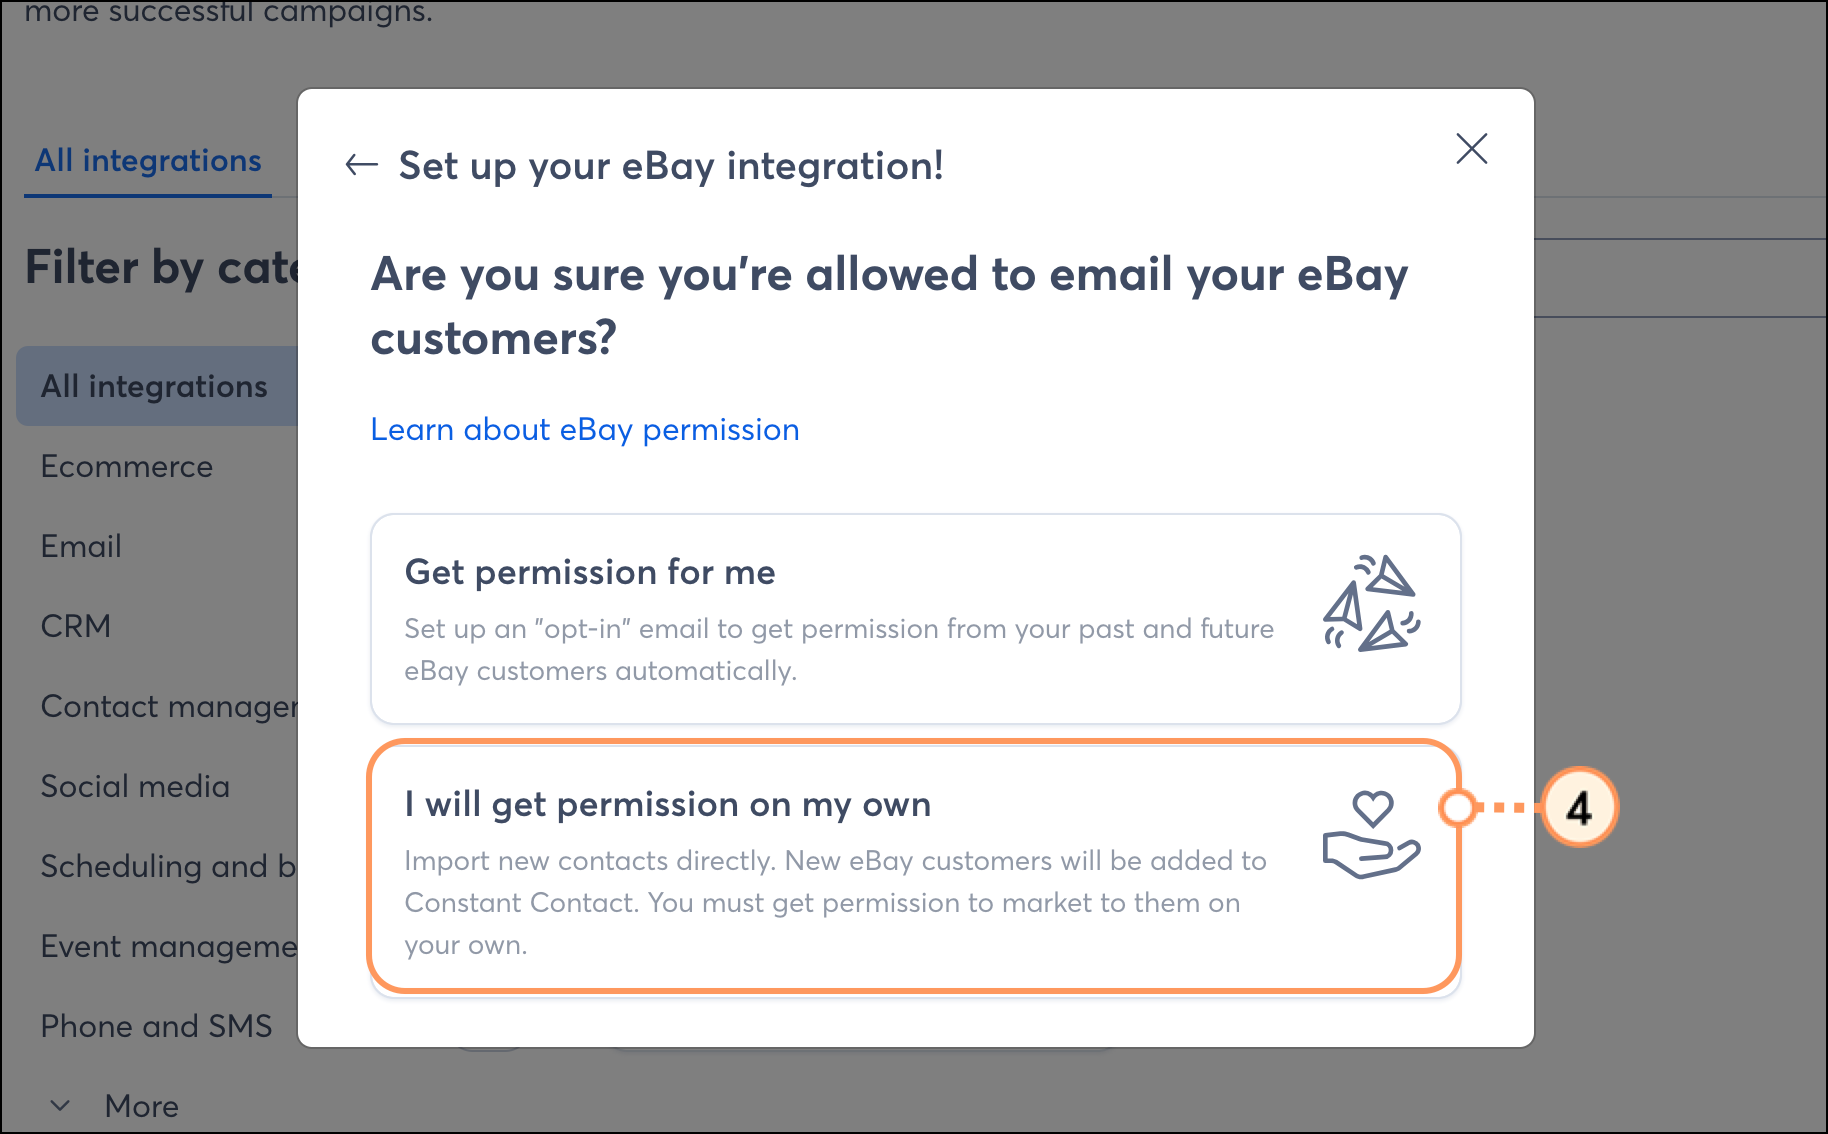Filter by Social media category
The width and height of the screenshot is (1828, 1134).
coord(135,786)
